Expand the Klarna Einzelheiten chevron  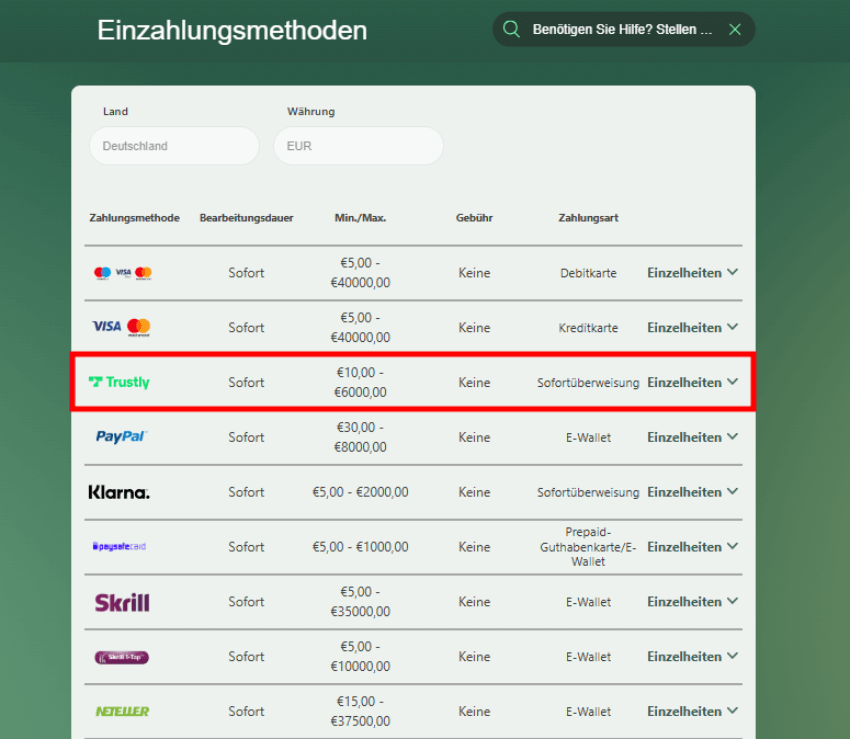pos(692,492)
